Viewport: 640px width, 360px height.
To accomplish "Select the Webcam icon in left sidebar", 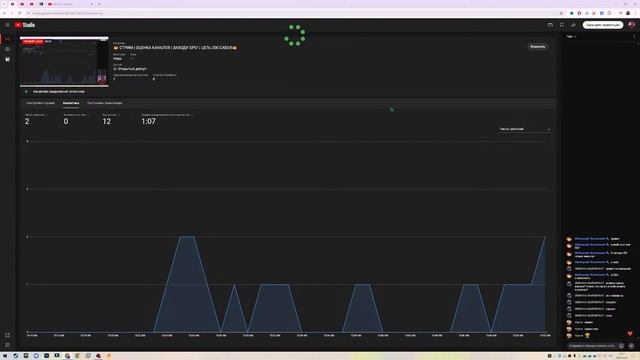I will (x=7, y=49).
